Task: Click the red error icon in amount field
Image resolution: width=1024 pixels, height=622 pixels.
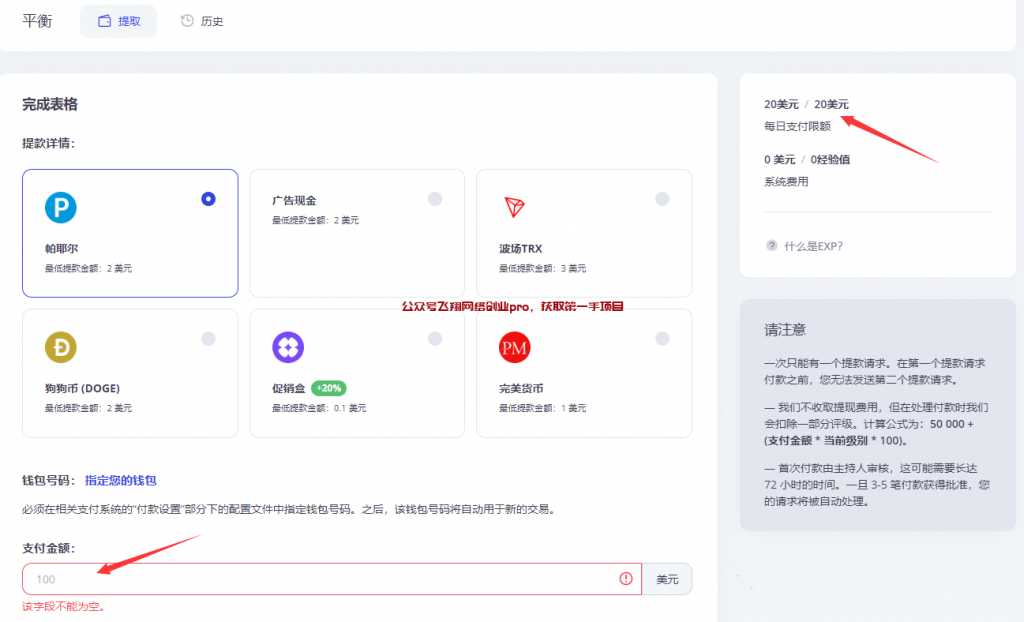Action: pos(626,579)
